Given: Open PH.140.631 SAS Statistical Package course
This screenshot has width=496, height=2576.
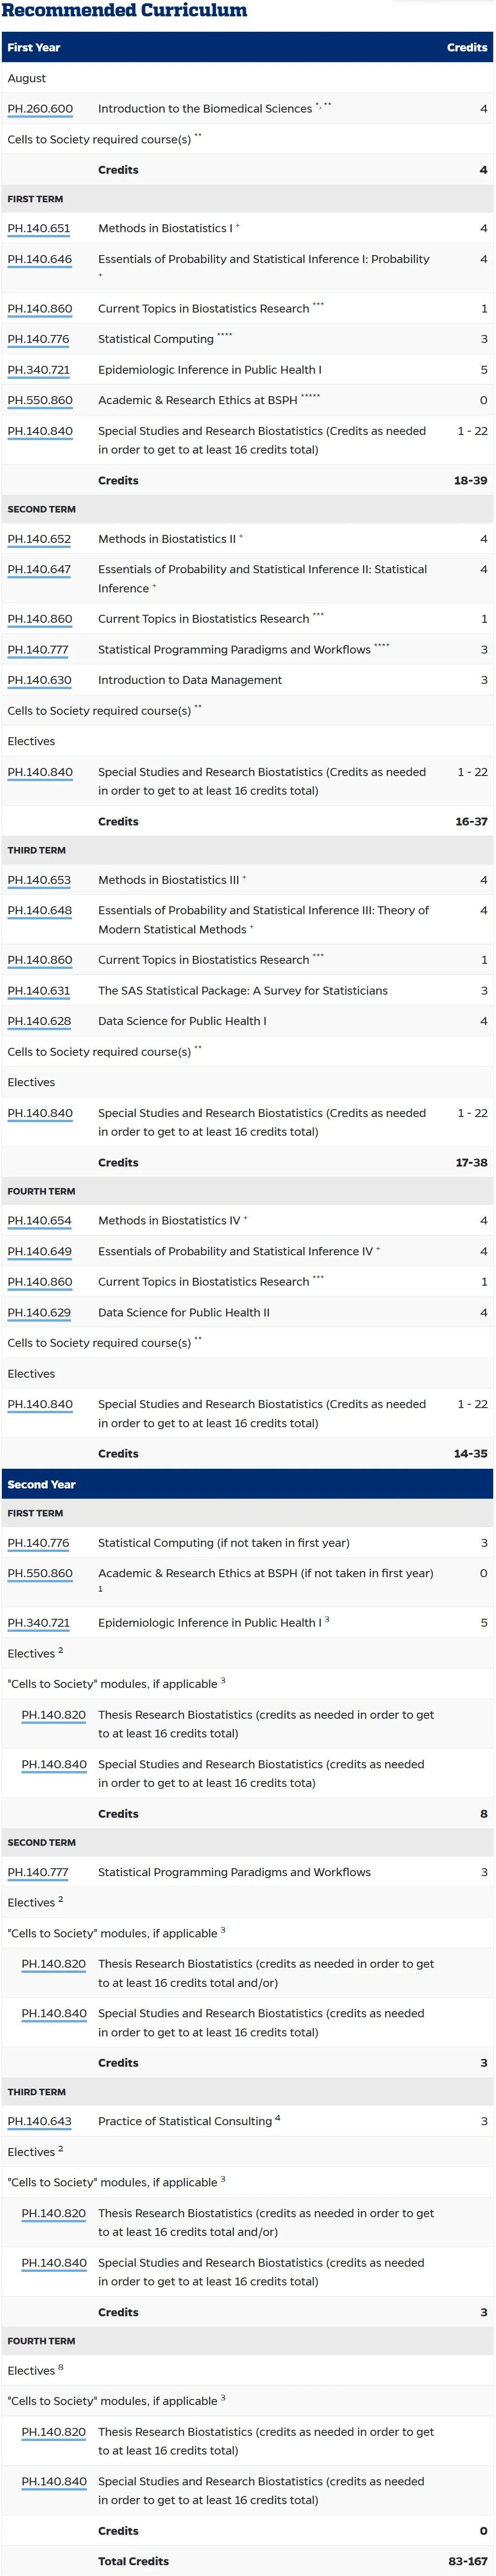Looking at the screenshot, I should (39, 991).
